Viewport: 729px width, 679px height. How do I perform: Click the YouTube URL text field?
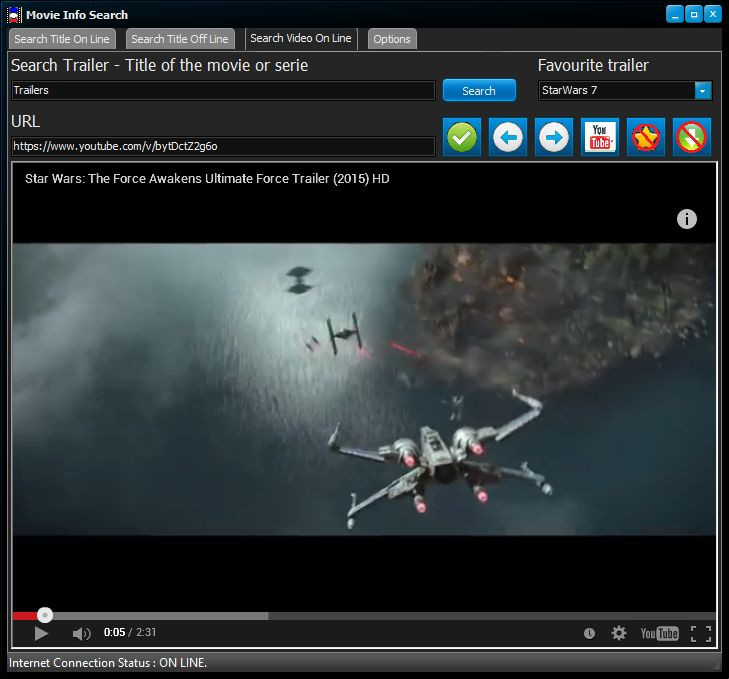click(223, 146)
